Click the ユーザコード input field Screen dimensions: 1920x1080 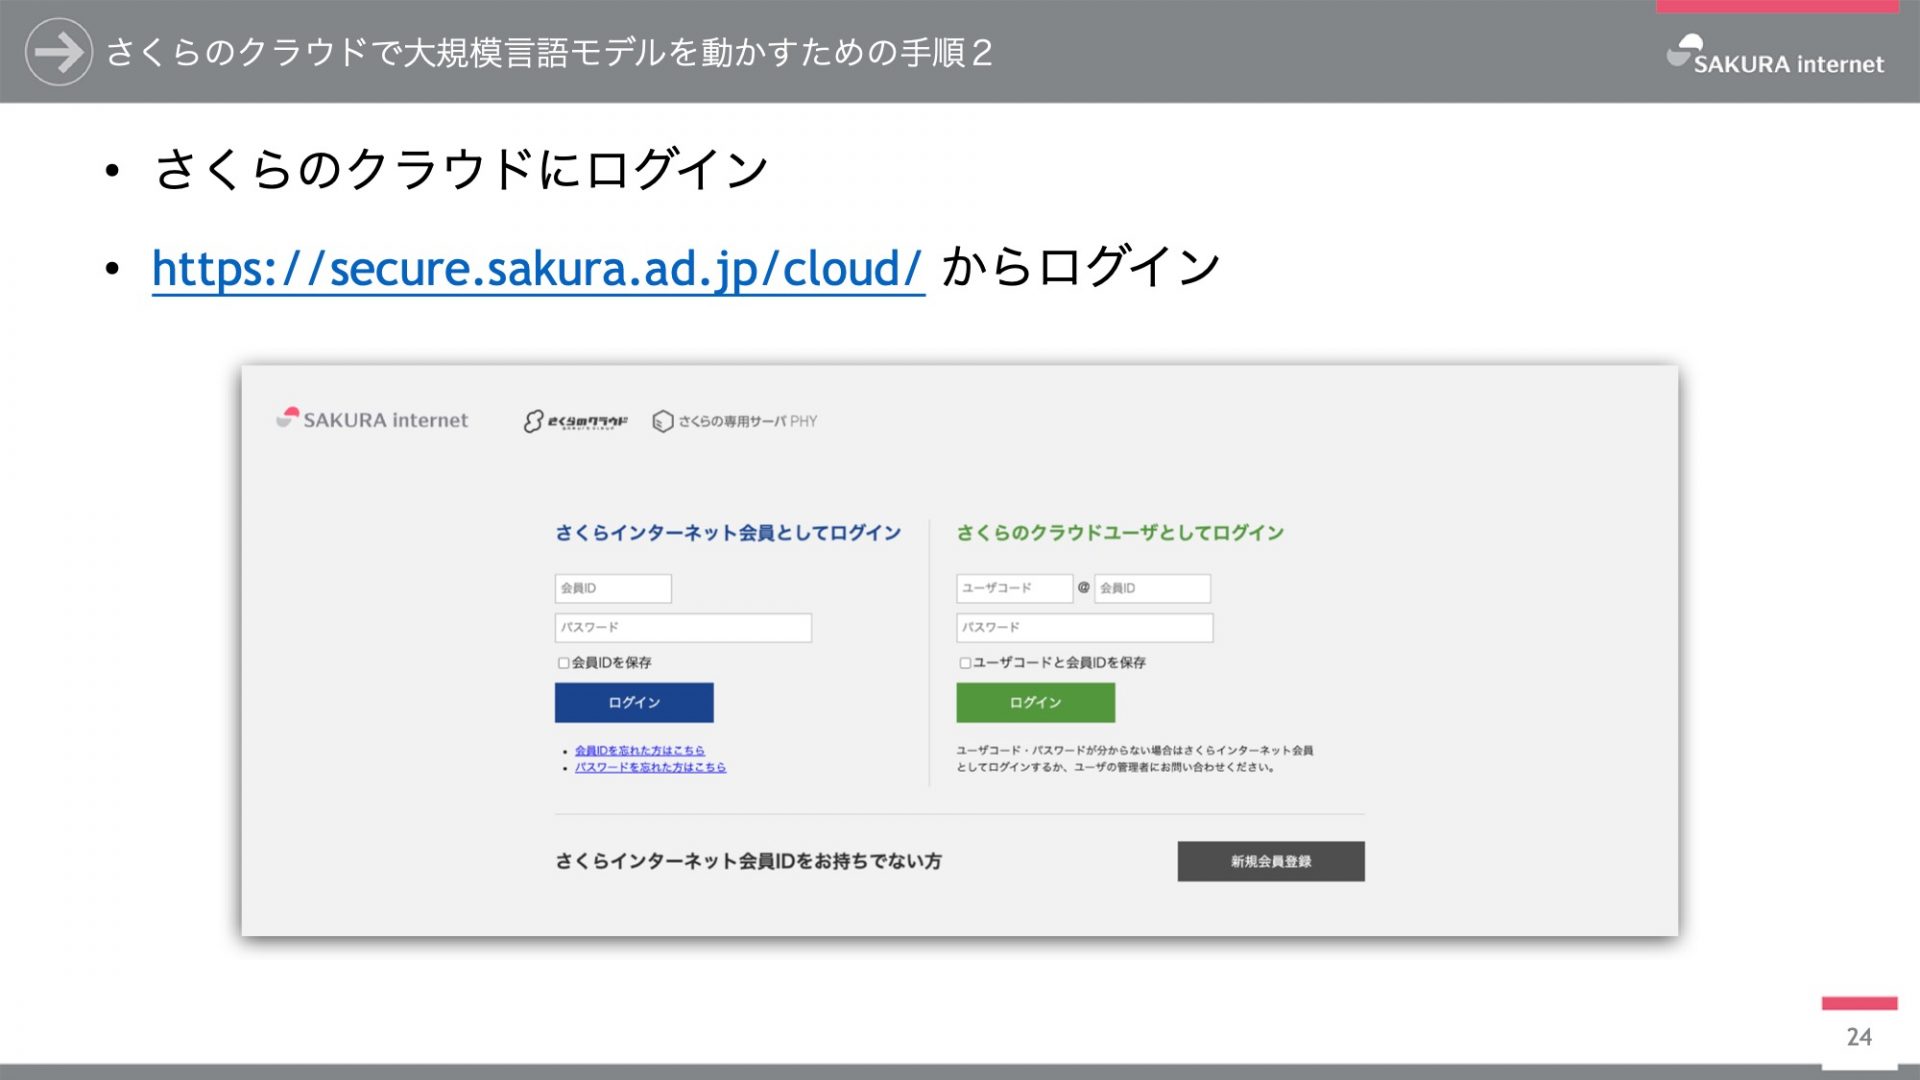(x=1014, y=588)
